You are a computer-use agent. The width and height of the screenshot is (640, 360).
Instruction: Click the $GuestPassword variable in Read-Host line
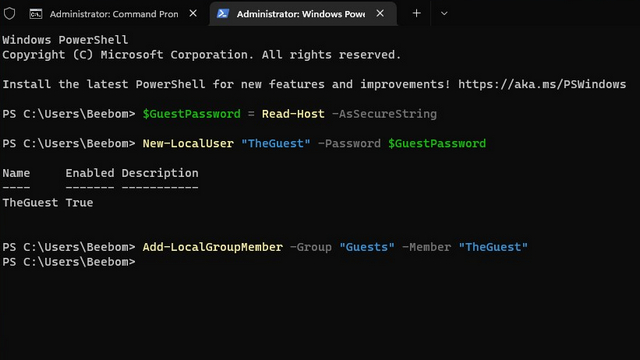191,114
